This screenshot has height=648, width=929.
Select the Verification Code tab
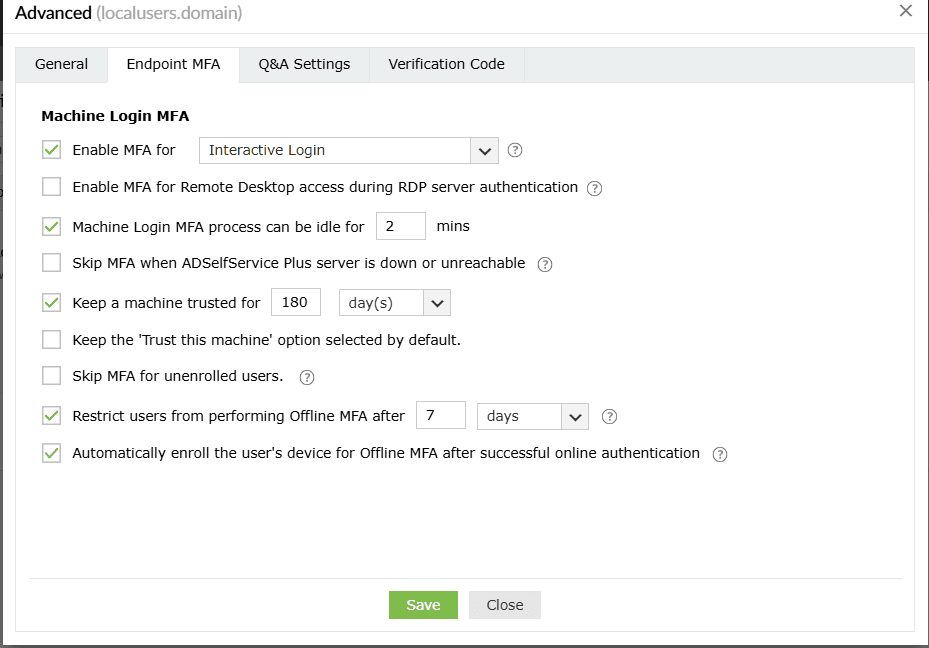point(446,63)
